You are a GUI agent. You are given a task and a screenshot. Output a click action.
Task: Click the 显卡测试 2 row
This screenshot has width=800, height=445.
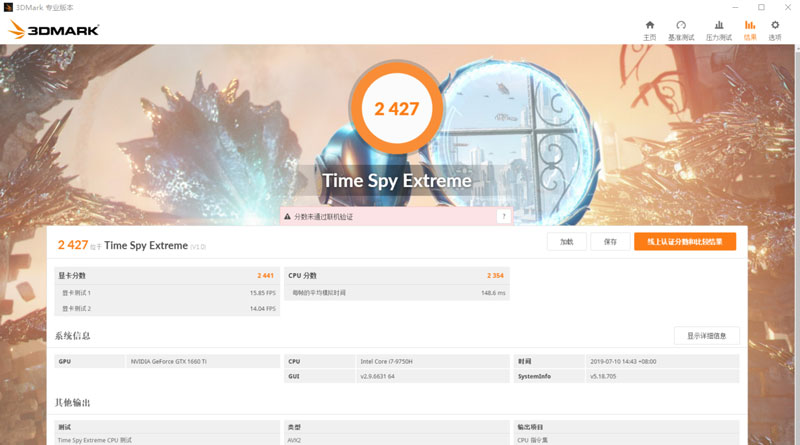click(167, 309)
